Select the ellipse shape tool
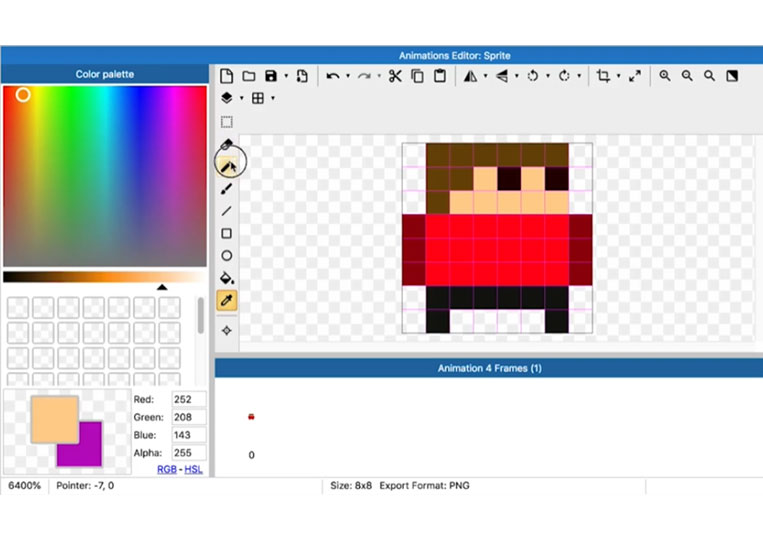This screenshot has width=763, height=541. click(x=227, y=255)
